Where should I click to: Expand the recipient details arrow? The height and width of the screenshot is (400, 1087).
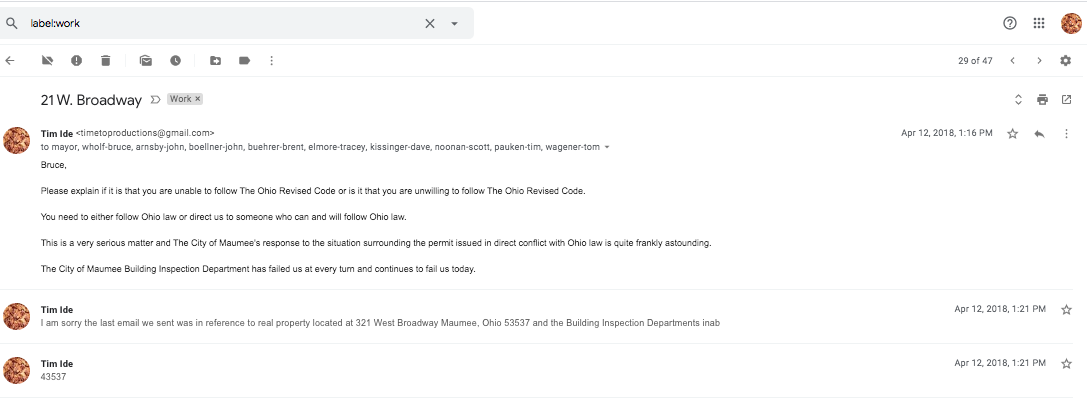tap(607, 147)
